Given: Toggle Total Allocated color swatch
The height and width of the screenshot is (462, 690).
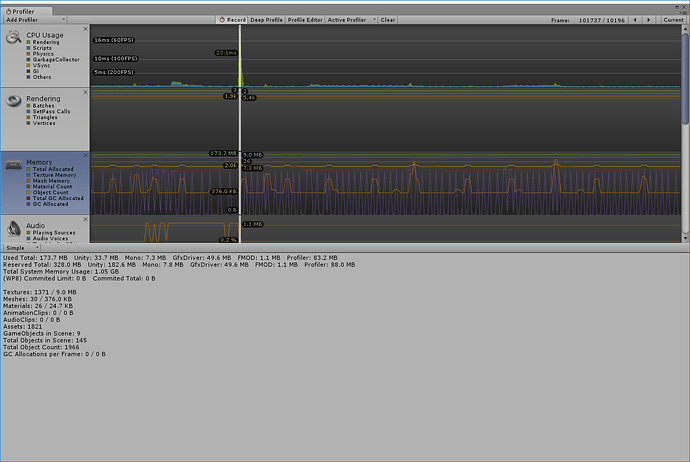Looking at the screenshot, I should pos(29,169).
